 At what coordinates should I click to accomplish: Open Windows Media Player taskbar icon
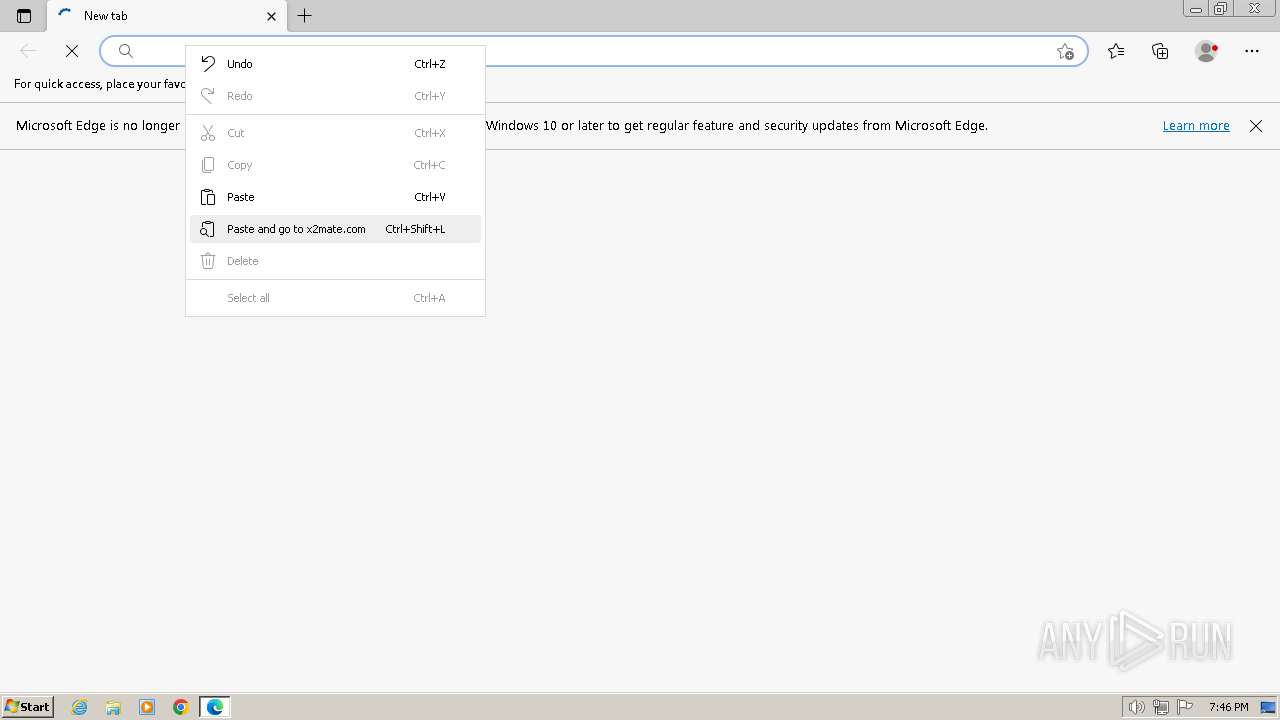tap(147, 707)
